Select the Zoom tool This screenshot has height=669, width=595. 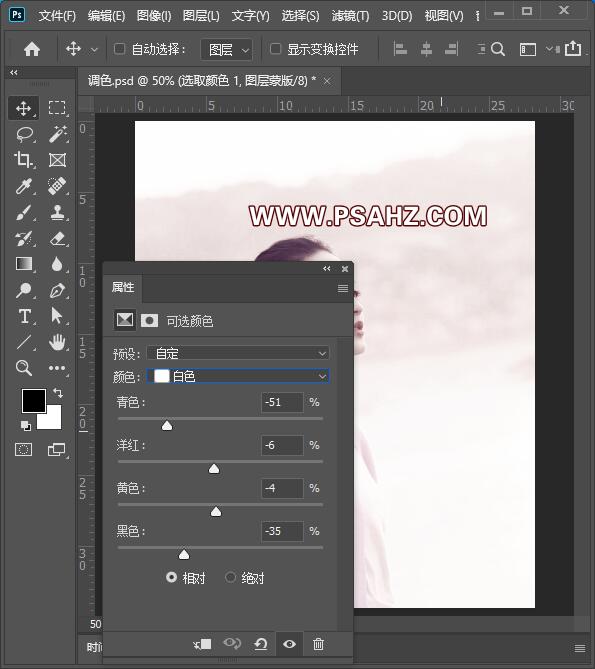(x=23, y=368)
